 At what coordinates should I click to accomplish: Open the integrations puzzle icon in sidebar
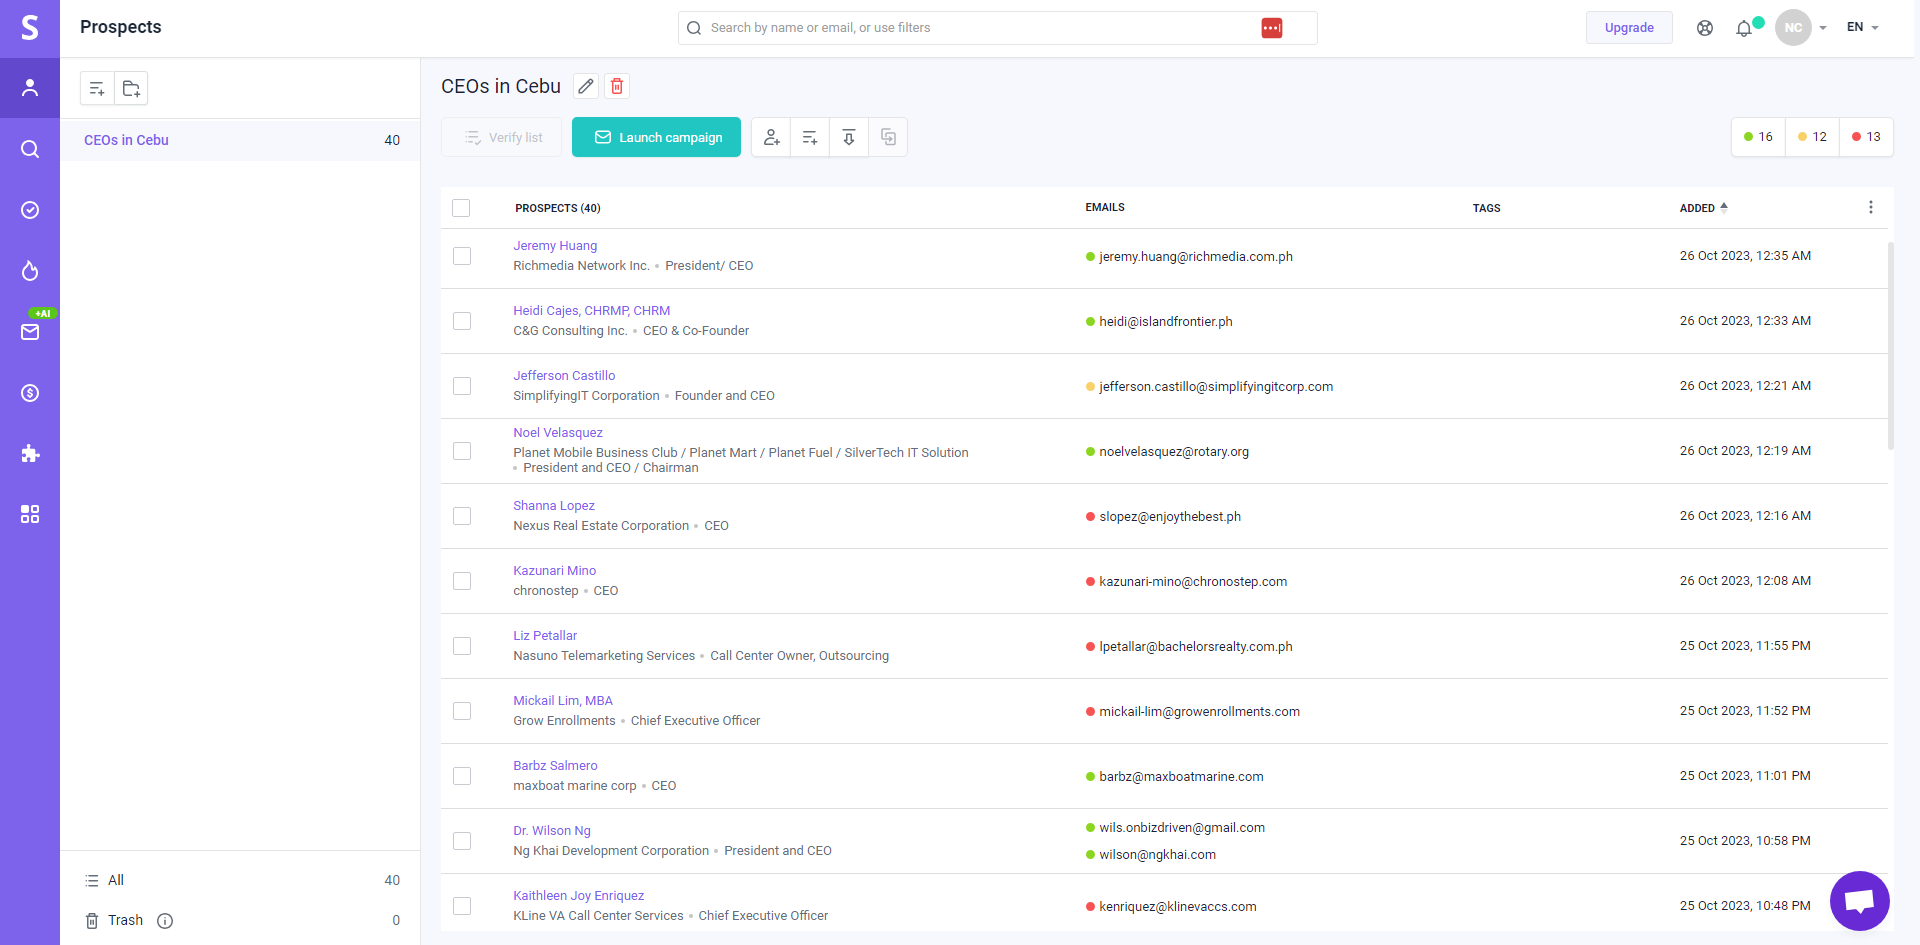click(x=30, y=454)
